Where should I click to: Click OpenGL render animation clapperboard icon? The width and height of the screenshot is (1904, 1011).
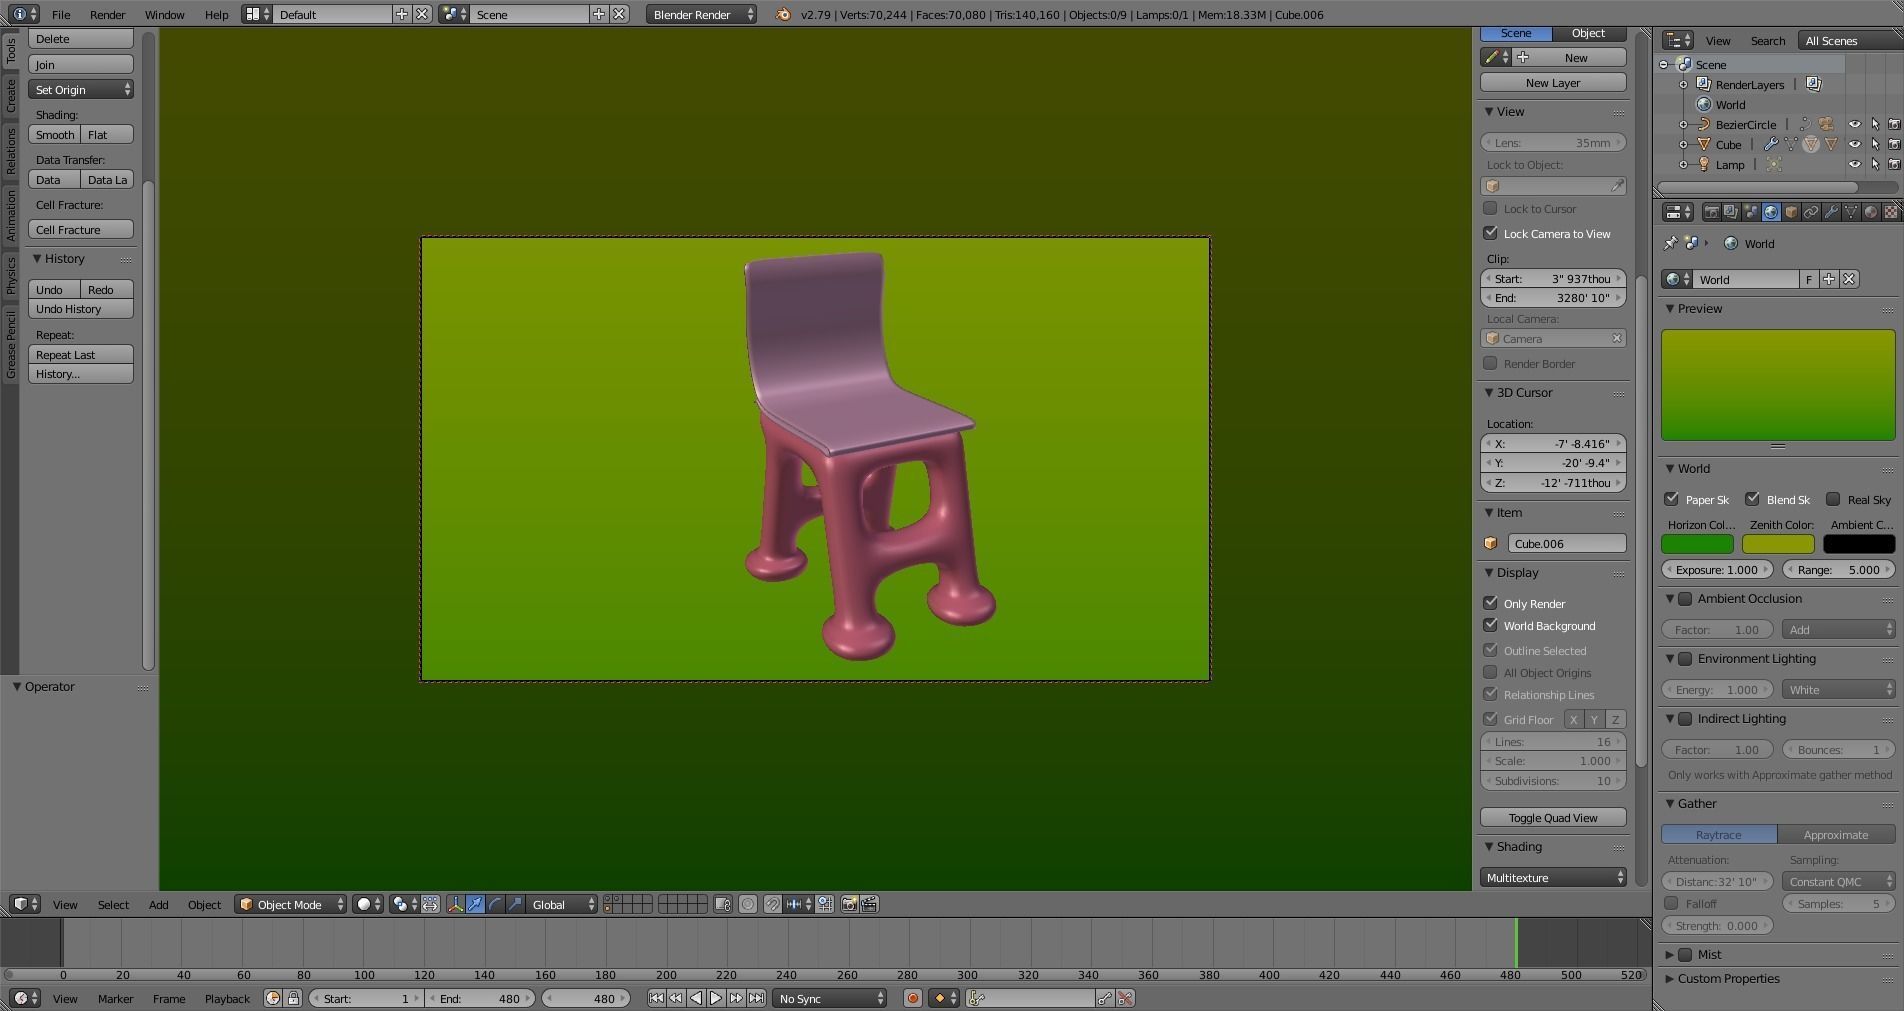point(869,904)
